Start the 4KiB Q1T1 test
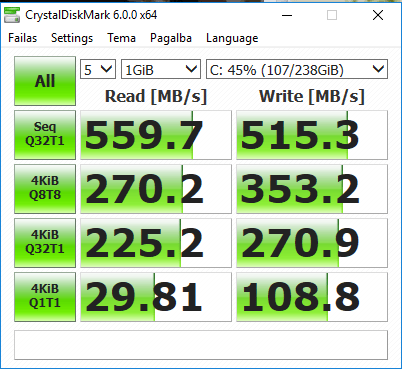The width and height of the screenshot is (402, 369). 45,297
